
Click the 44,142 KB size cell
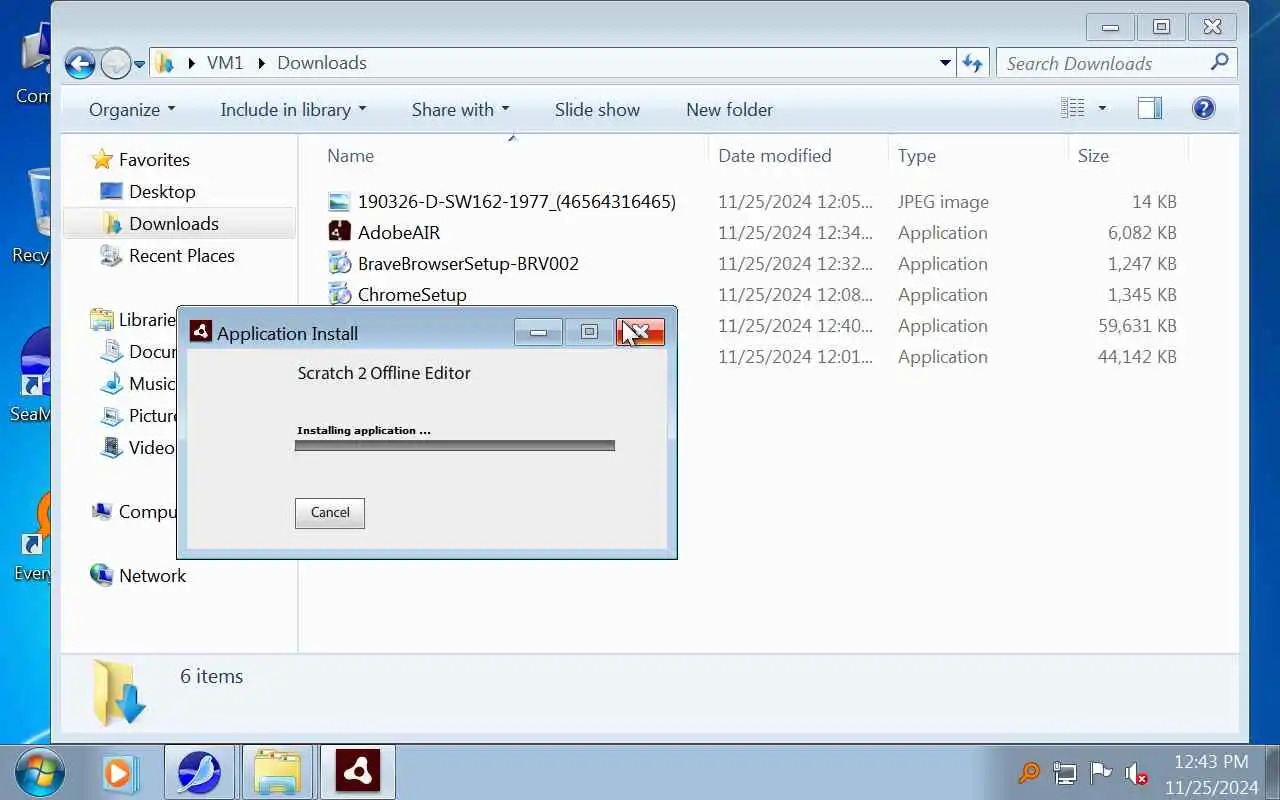(1137, 357)
